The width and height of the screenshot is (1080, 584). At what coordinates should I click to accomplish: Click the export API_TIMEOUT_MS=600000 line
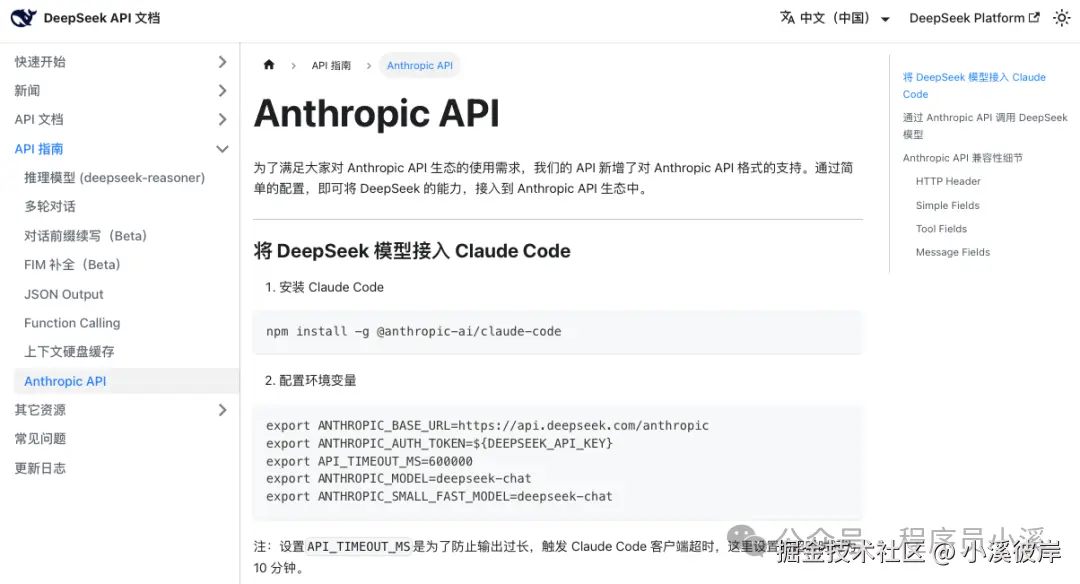click(x=369, y=461)
